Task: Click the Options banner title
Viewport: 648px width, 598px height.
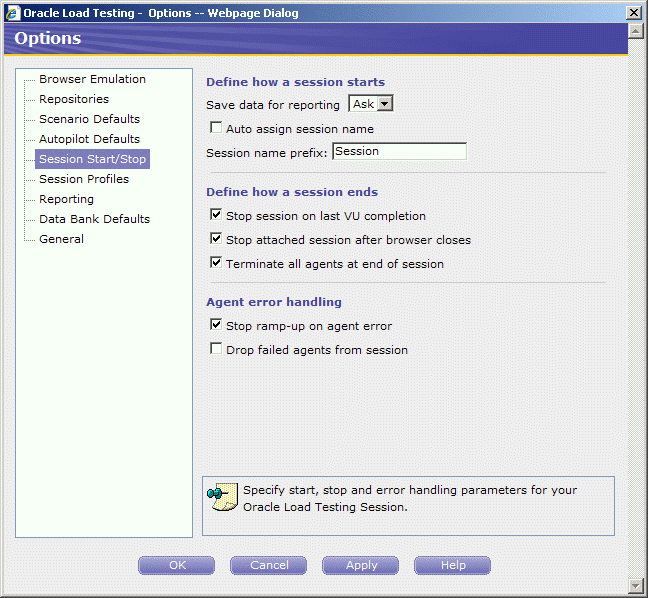Action: [x=48, y=38]
